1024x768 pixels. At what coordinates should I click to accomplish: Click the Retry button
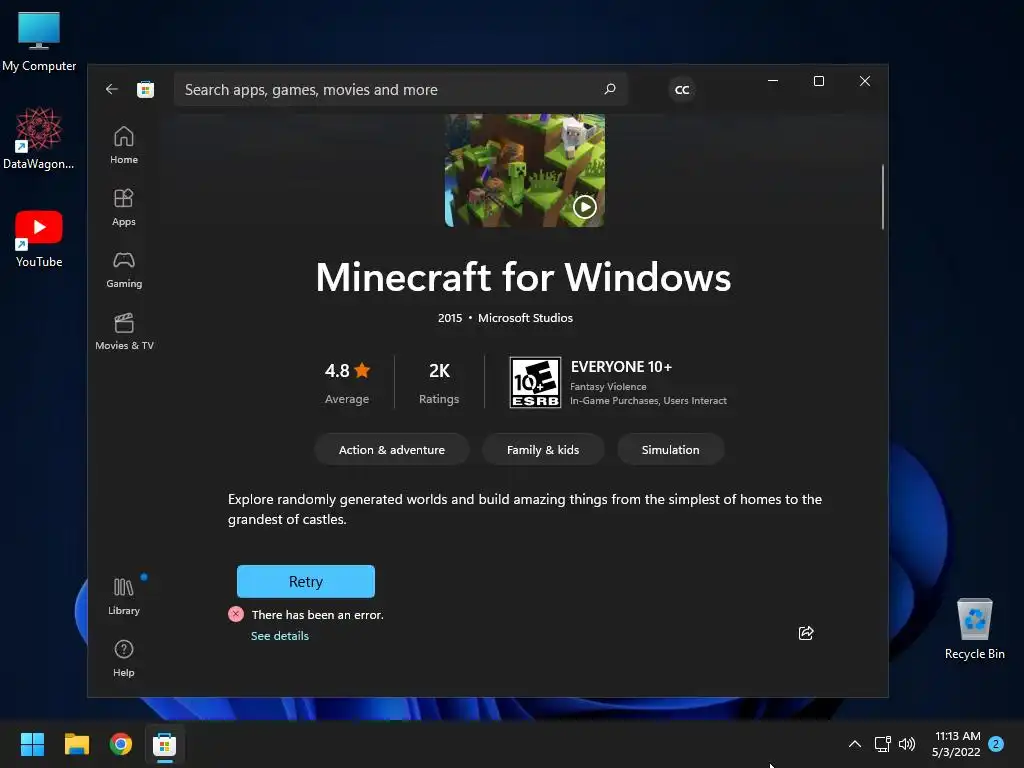coord(306,581)
